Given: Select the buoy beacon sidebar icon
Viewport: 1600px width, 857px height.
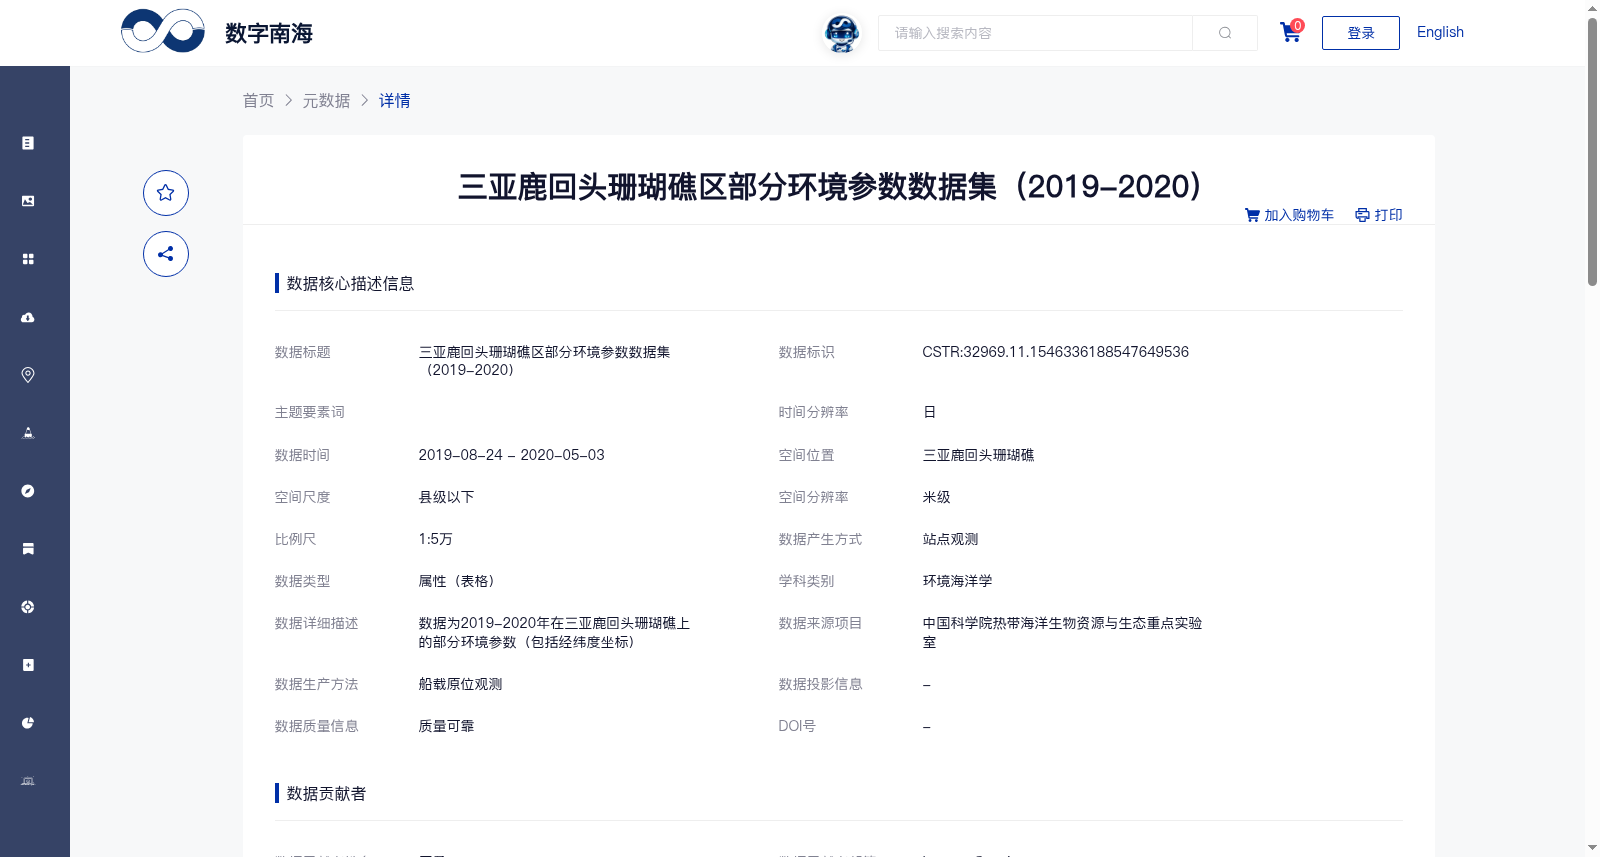Looking at the screenshot, I should point(28,433).
